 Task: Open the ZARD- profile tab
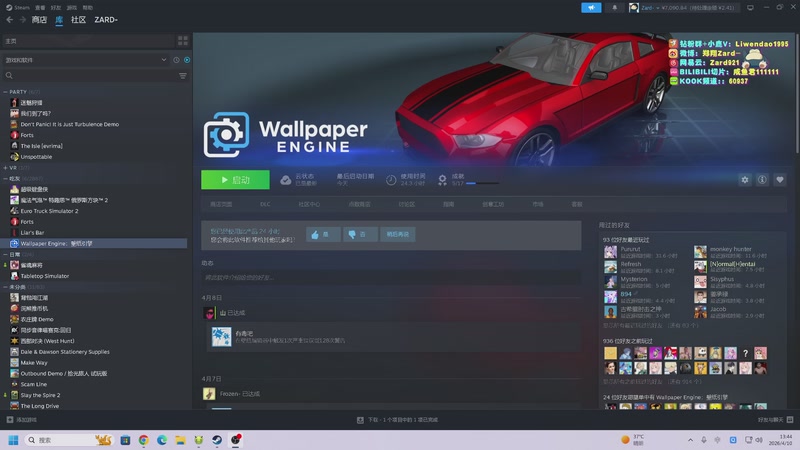click(106, 20)
